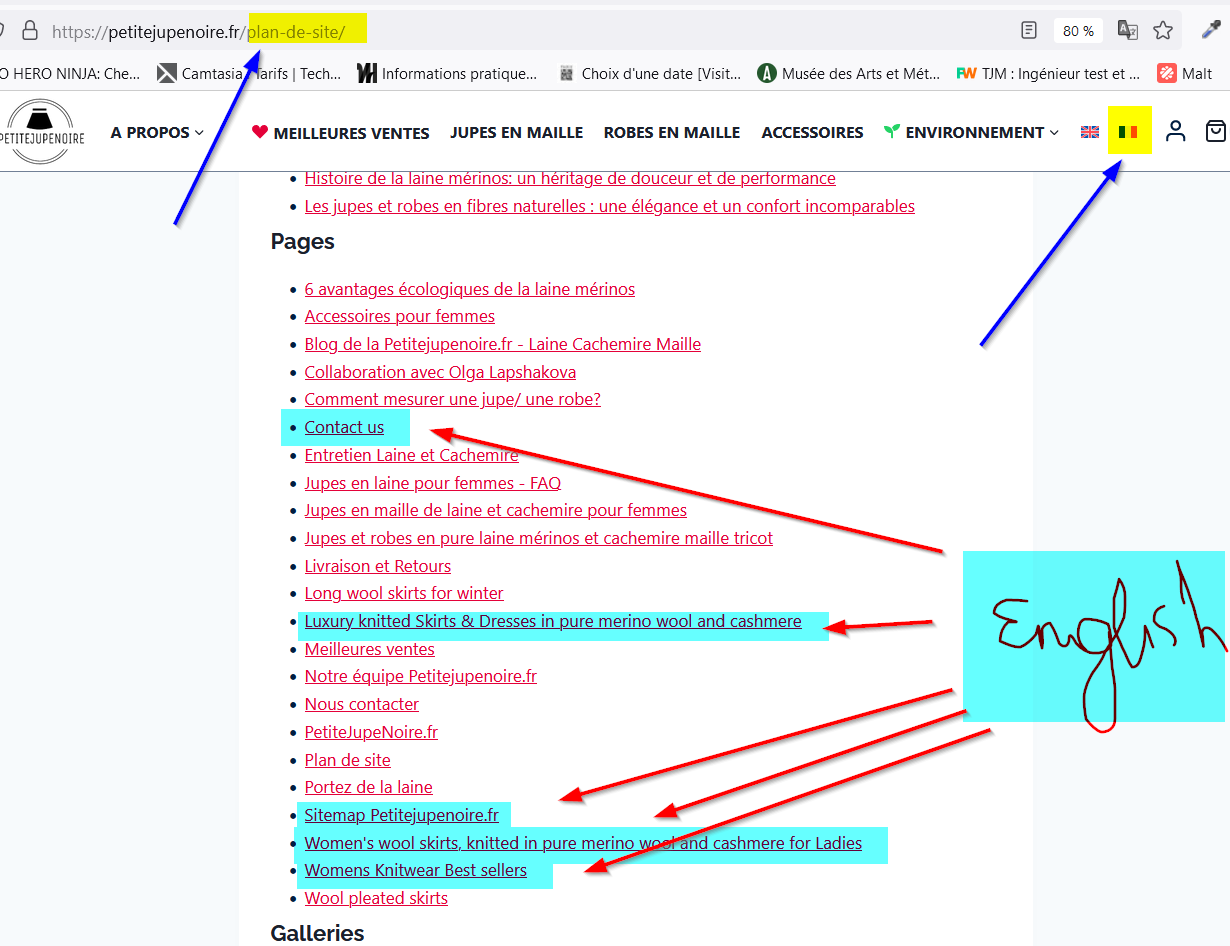This screenshot has height=946, width=1230.
Task: Go to 'Livraison et Retours' page
Action: point(378,566)
